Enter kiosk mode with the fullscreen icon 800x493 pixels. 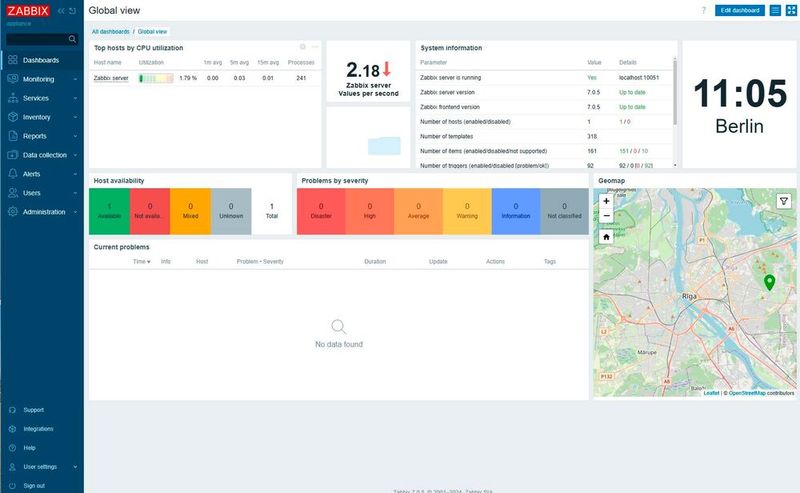(x=791, y=10)
